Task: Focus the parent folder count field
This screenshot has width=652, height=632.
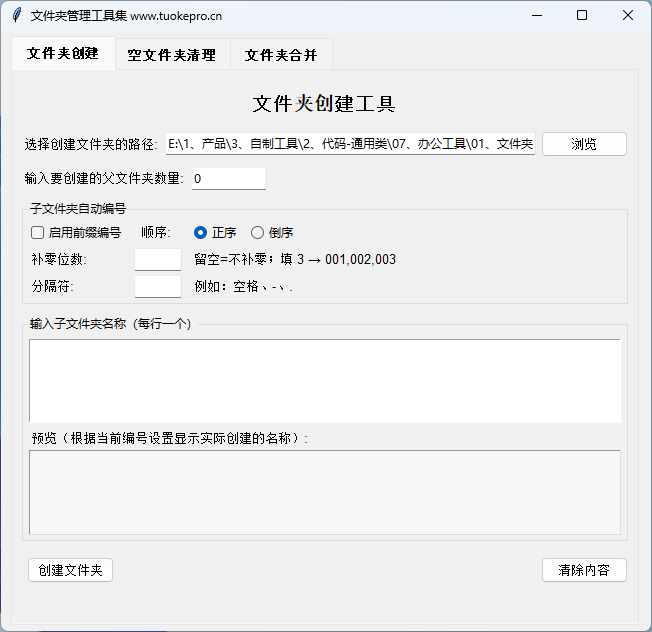Action: point(229,179)
